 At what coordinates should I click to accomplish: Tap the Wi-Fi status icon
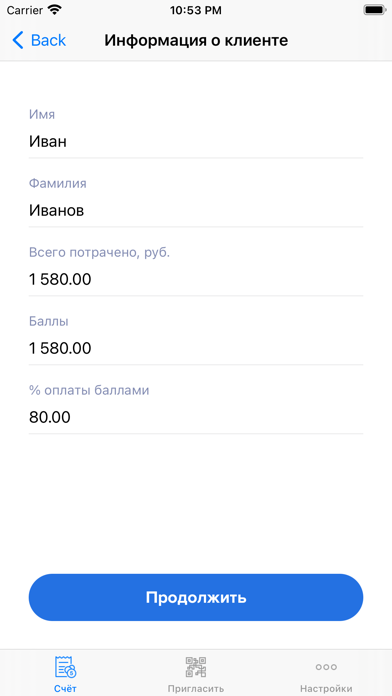point(55,10)
